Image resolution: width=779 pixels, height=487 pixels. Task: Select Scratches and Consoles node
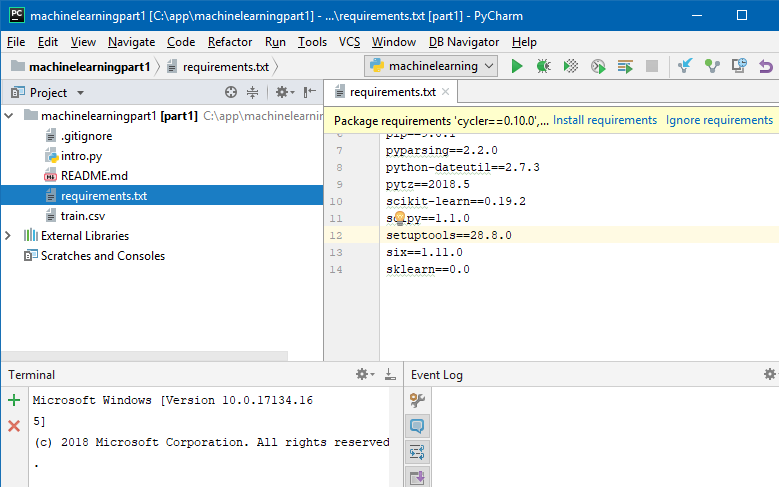(102, 255)
